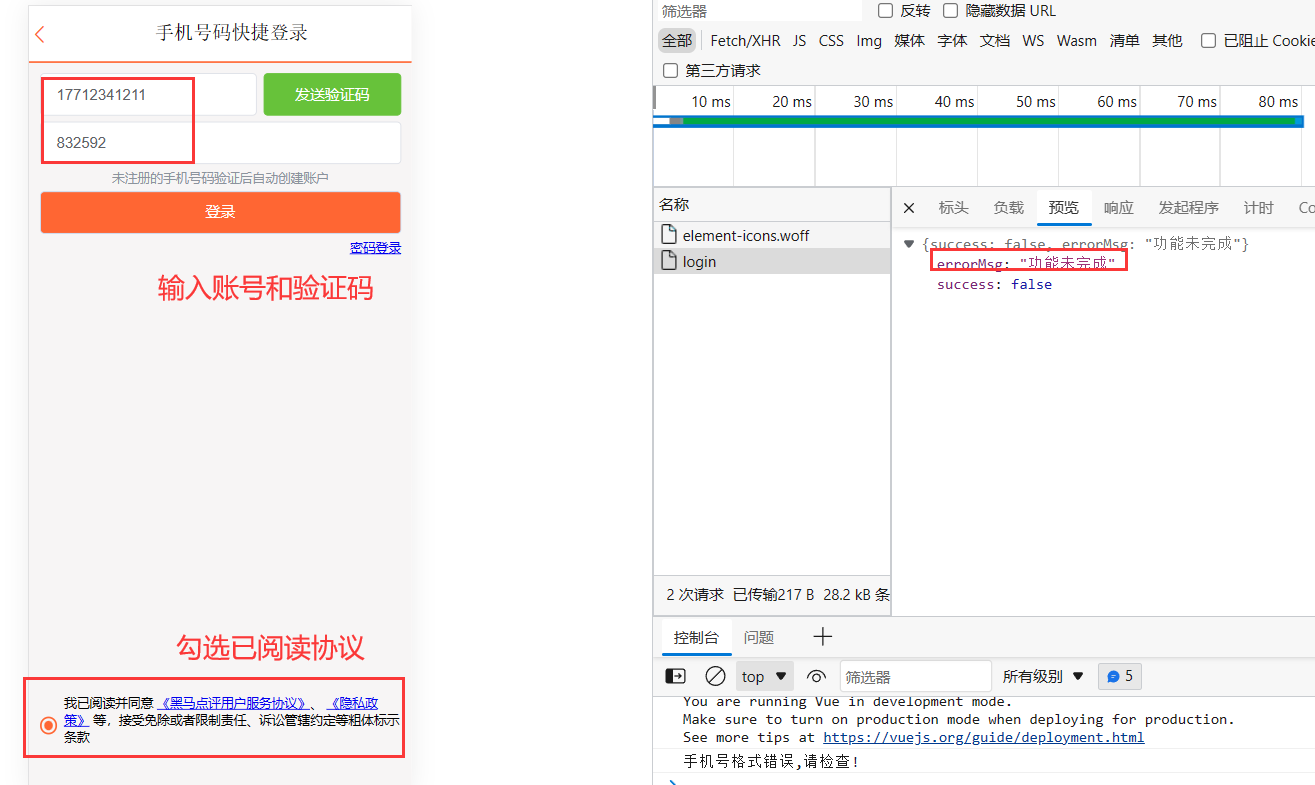Open the 《黑马点评用户服务协议》 link
Image resolution: width=1315 pixels, height=785 pixels.
233,703
